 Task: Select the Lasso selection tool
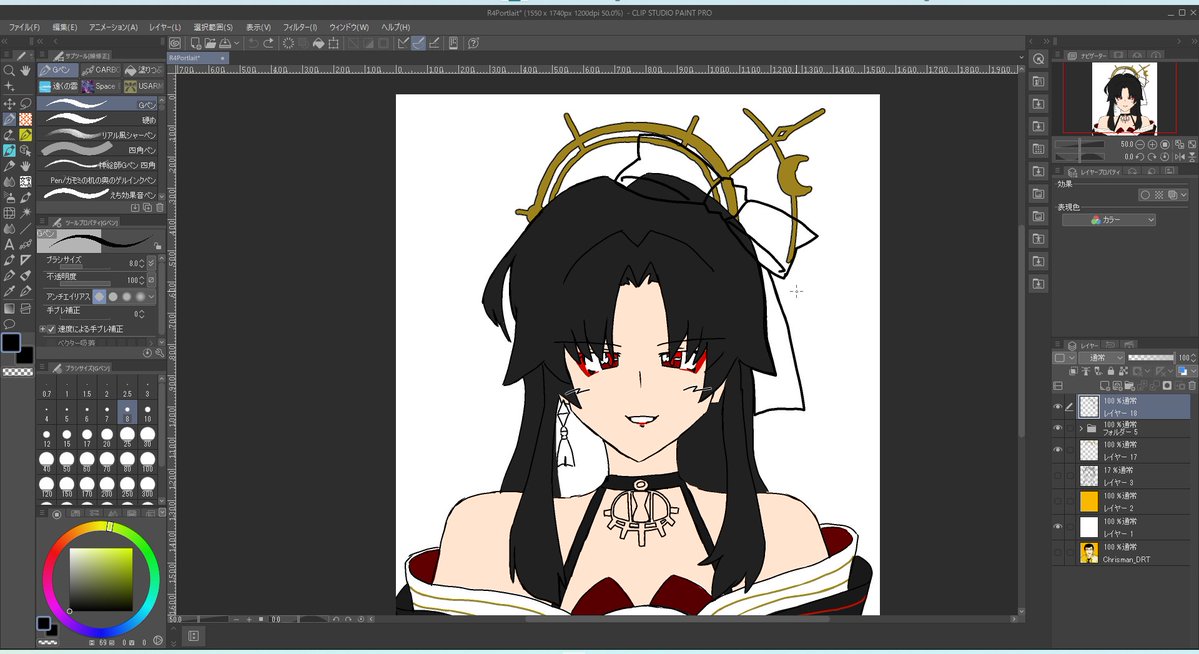(25, 103)
